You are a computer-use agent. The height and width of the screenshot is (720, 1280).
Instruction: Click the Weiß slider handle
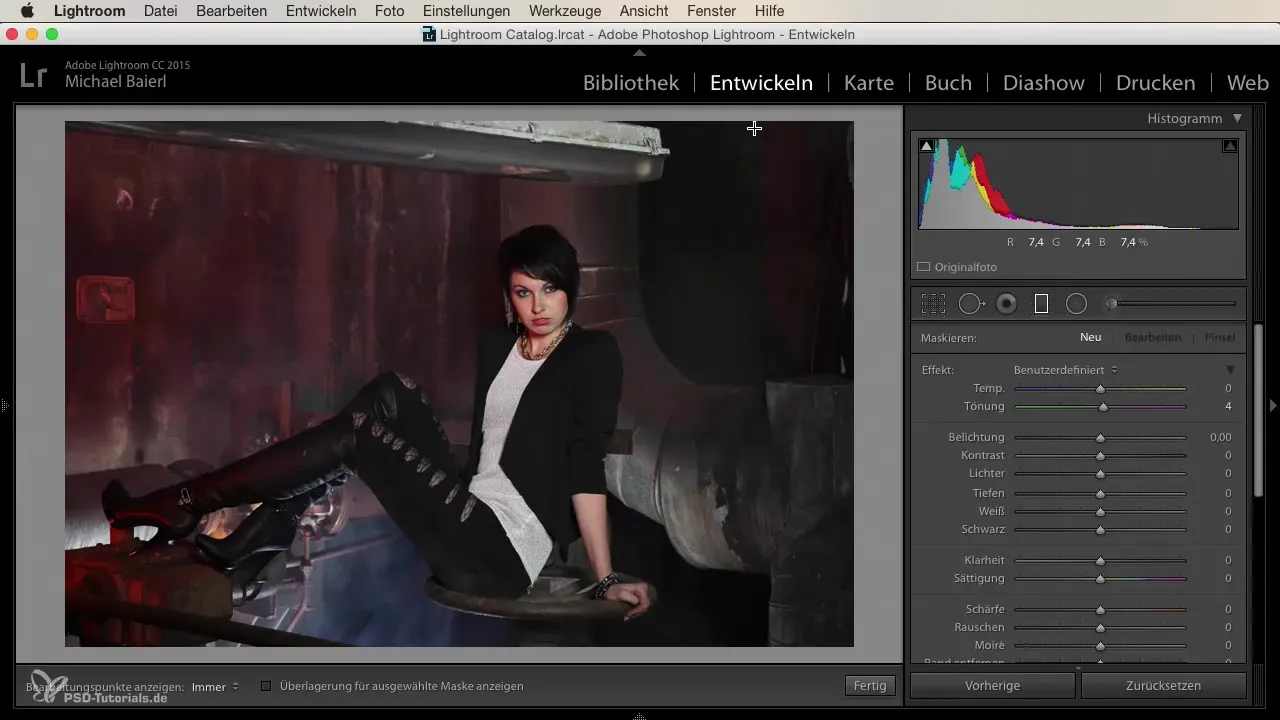[1100, 512]
